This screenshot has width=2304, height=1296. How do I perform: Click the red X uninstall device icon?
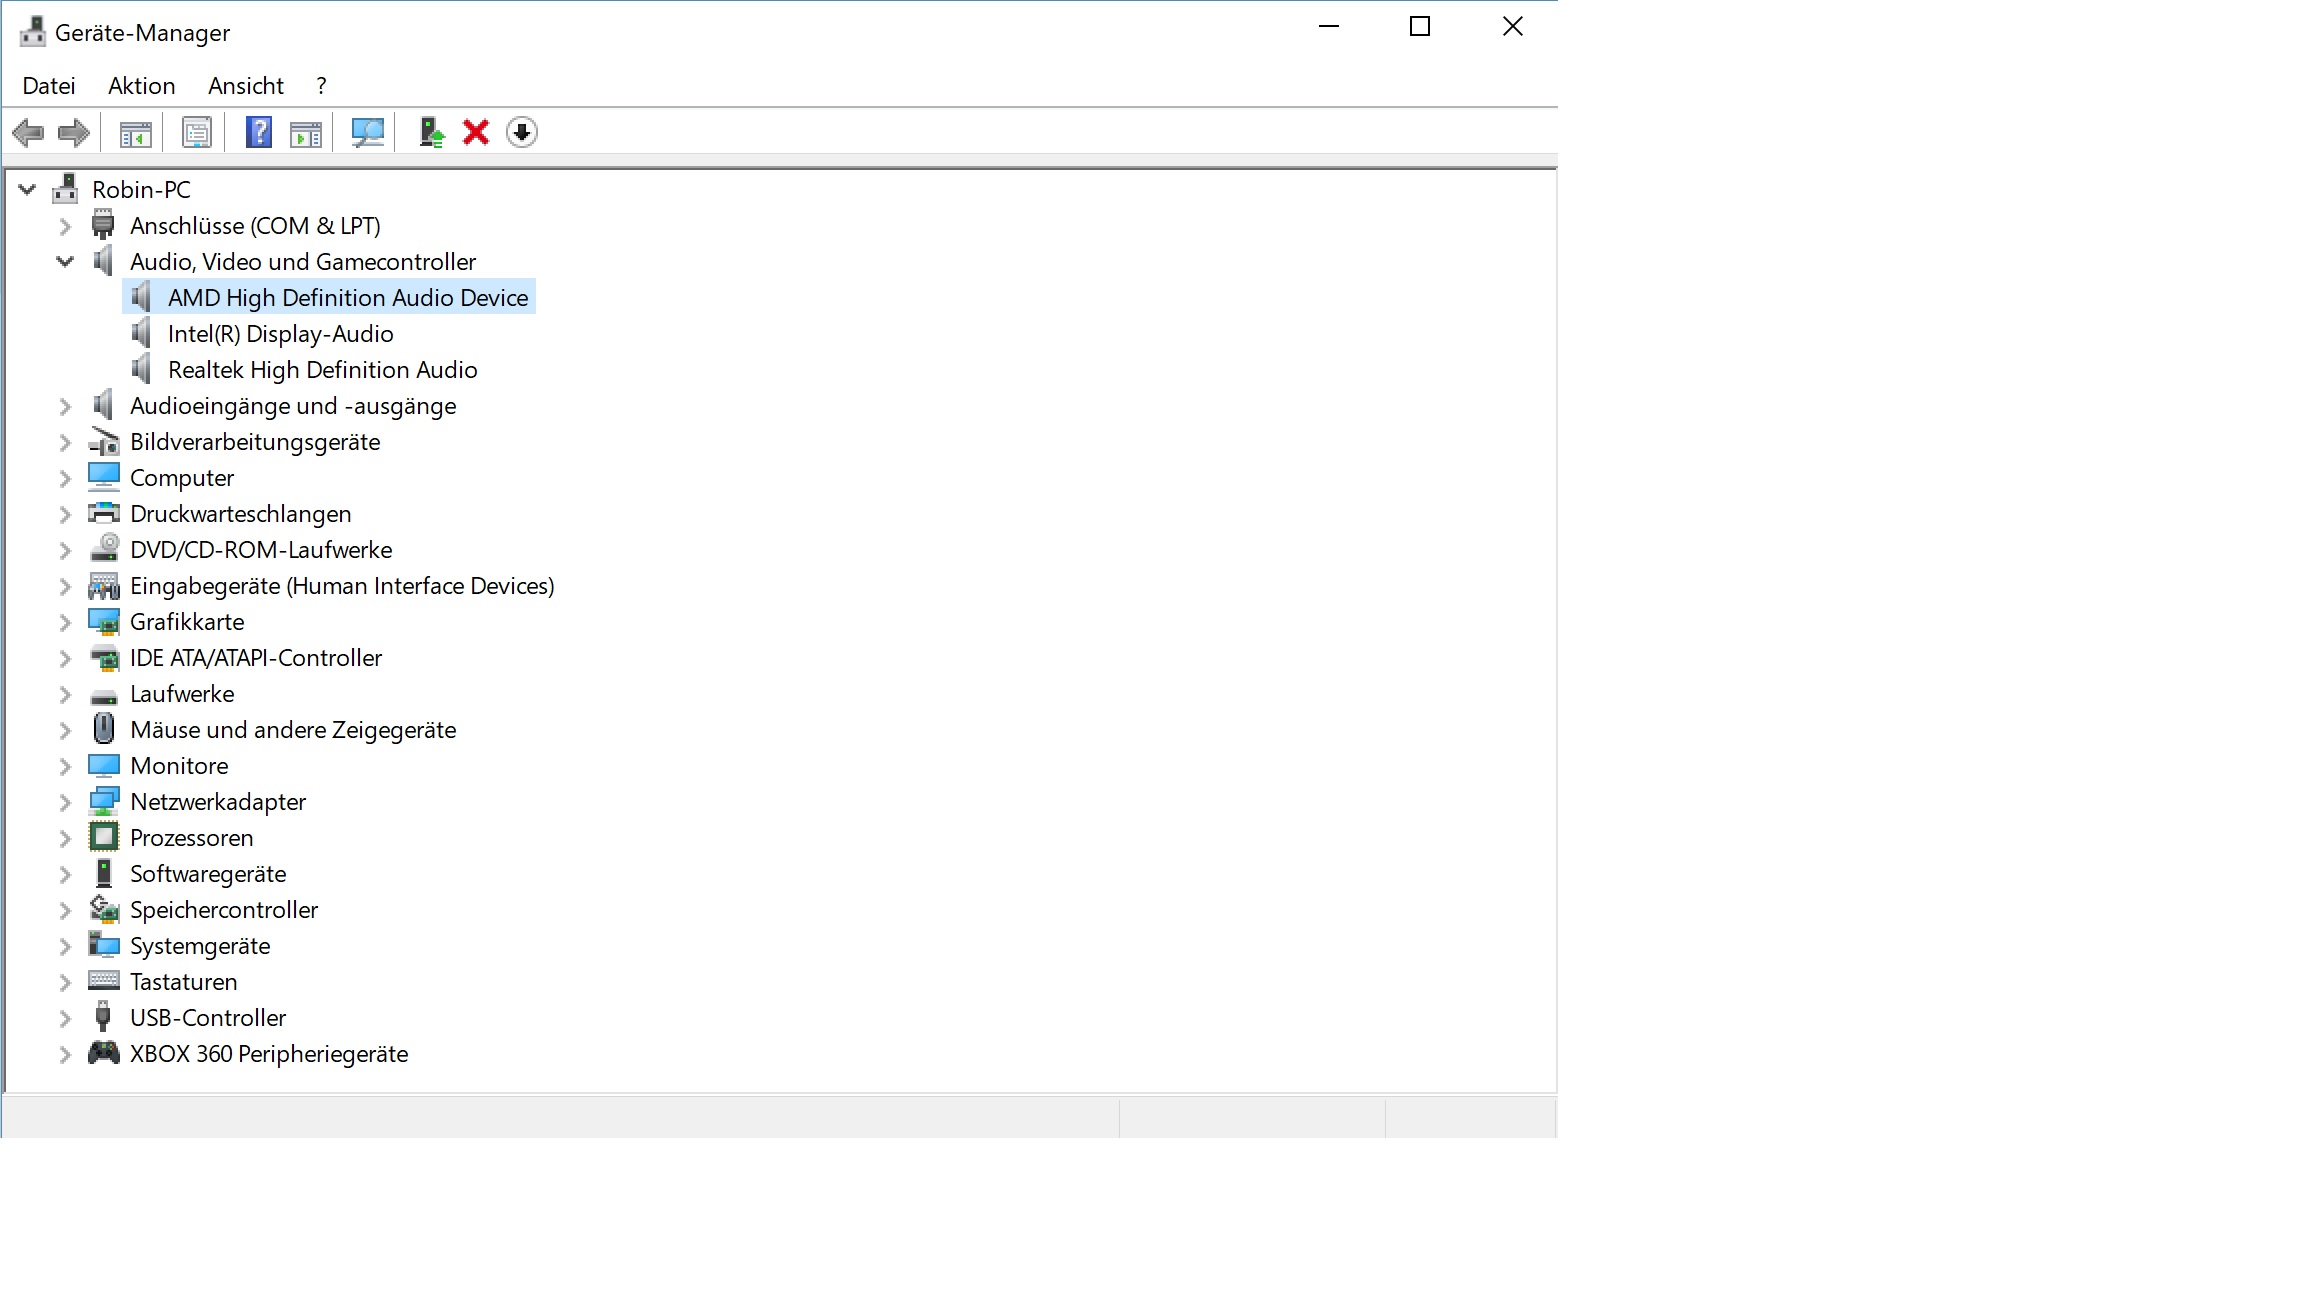[476, 133]
